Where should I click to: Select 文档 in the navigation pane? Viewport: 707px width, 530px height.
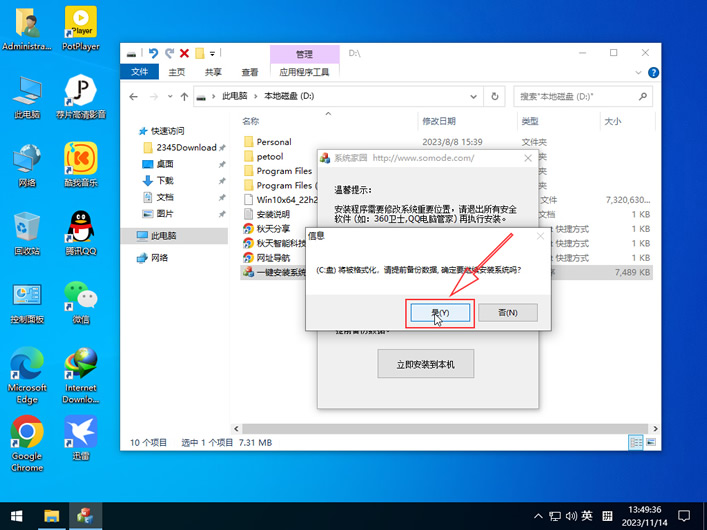tap(165, 197)
